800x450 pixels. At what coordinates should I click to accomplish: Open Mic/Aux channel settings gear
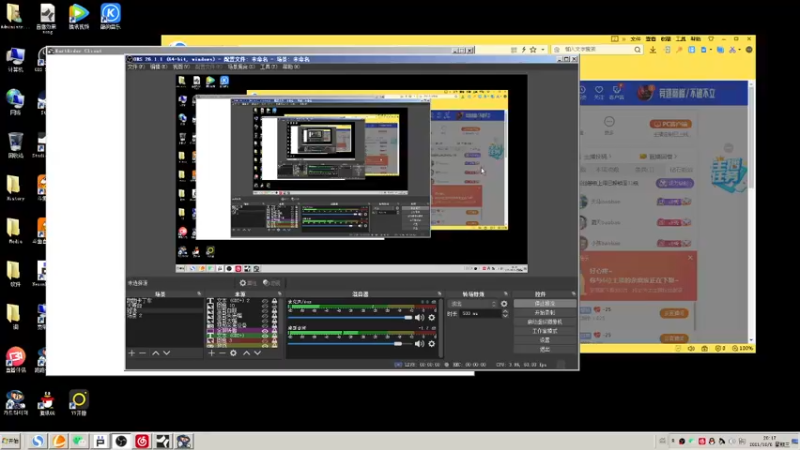tap(432, 317)
